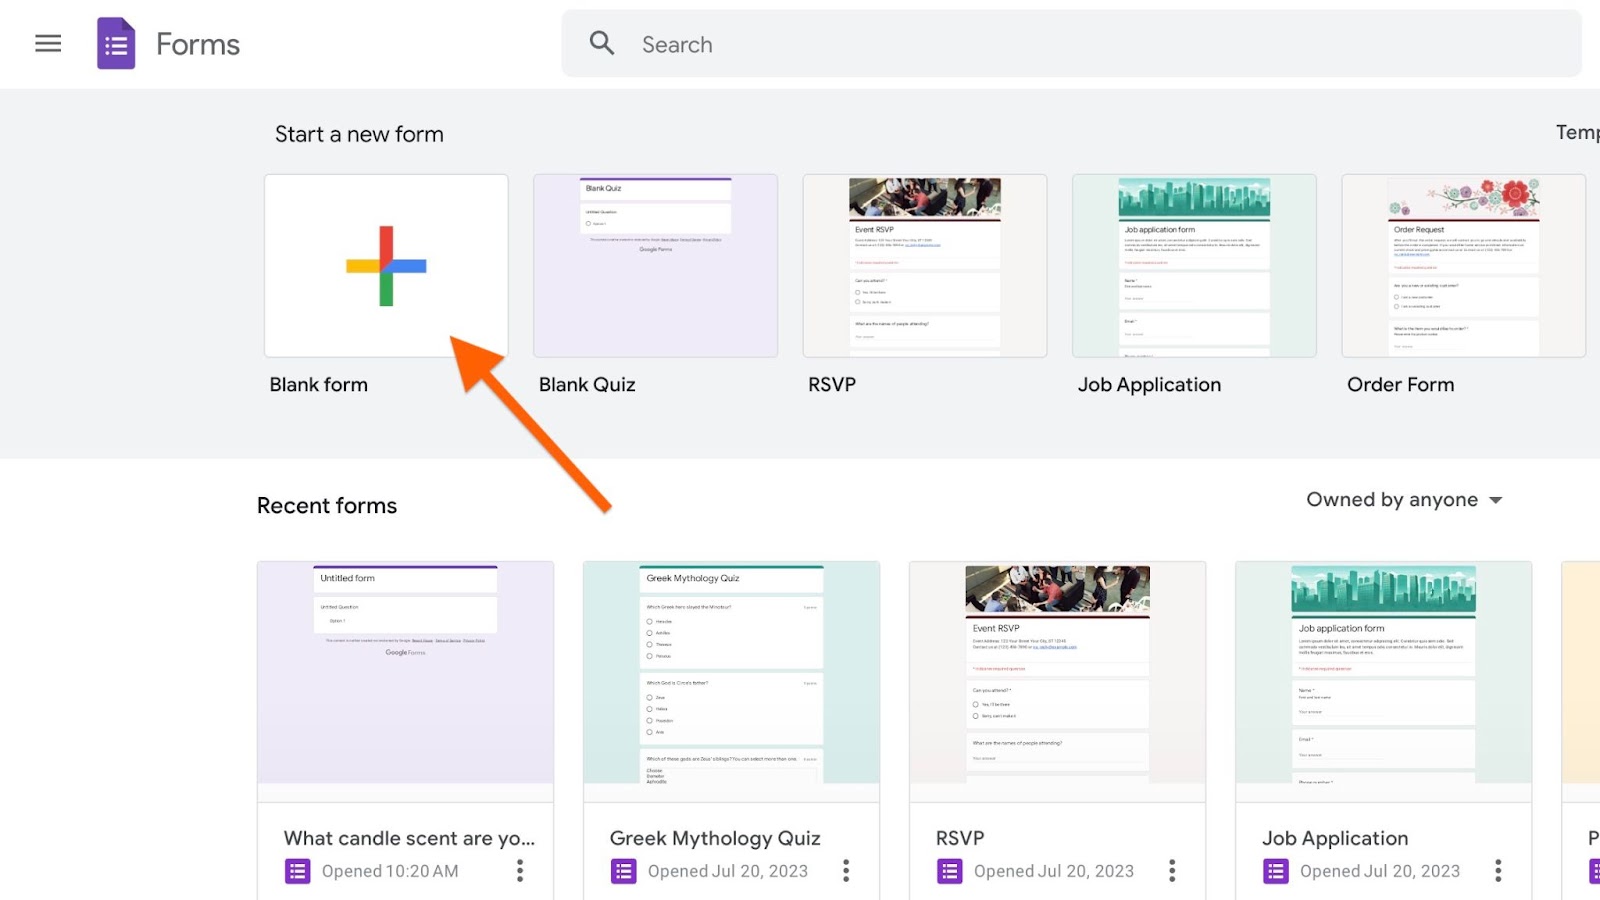This screenshot has width=1600, height=900.
Task: Open more options for candle scent form
Action: click(x=520, y=871)
